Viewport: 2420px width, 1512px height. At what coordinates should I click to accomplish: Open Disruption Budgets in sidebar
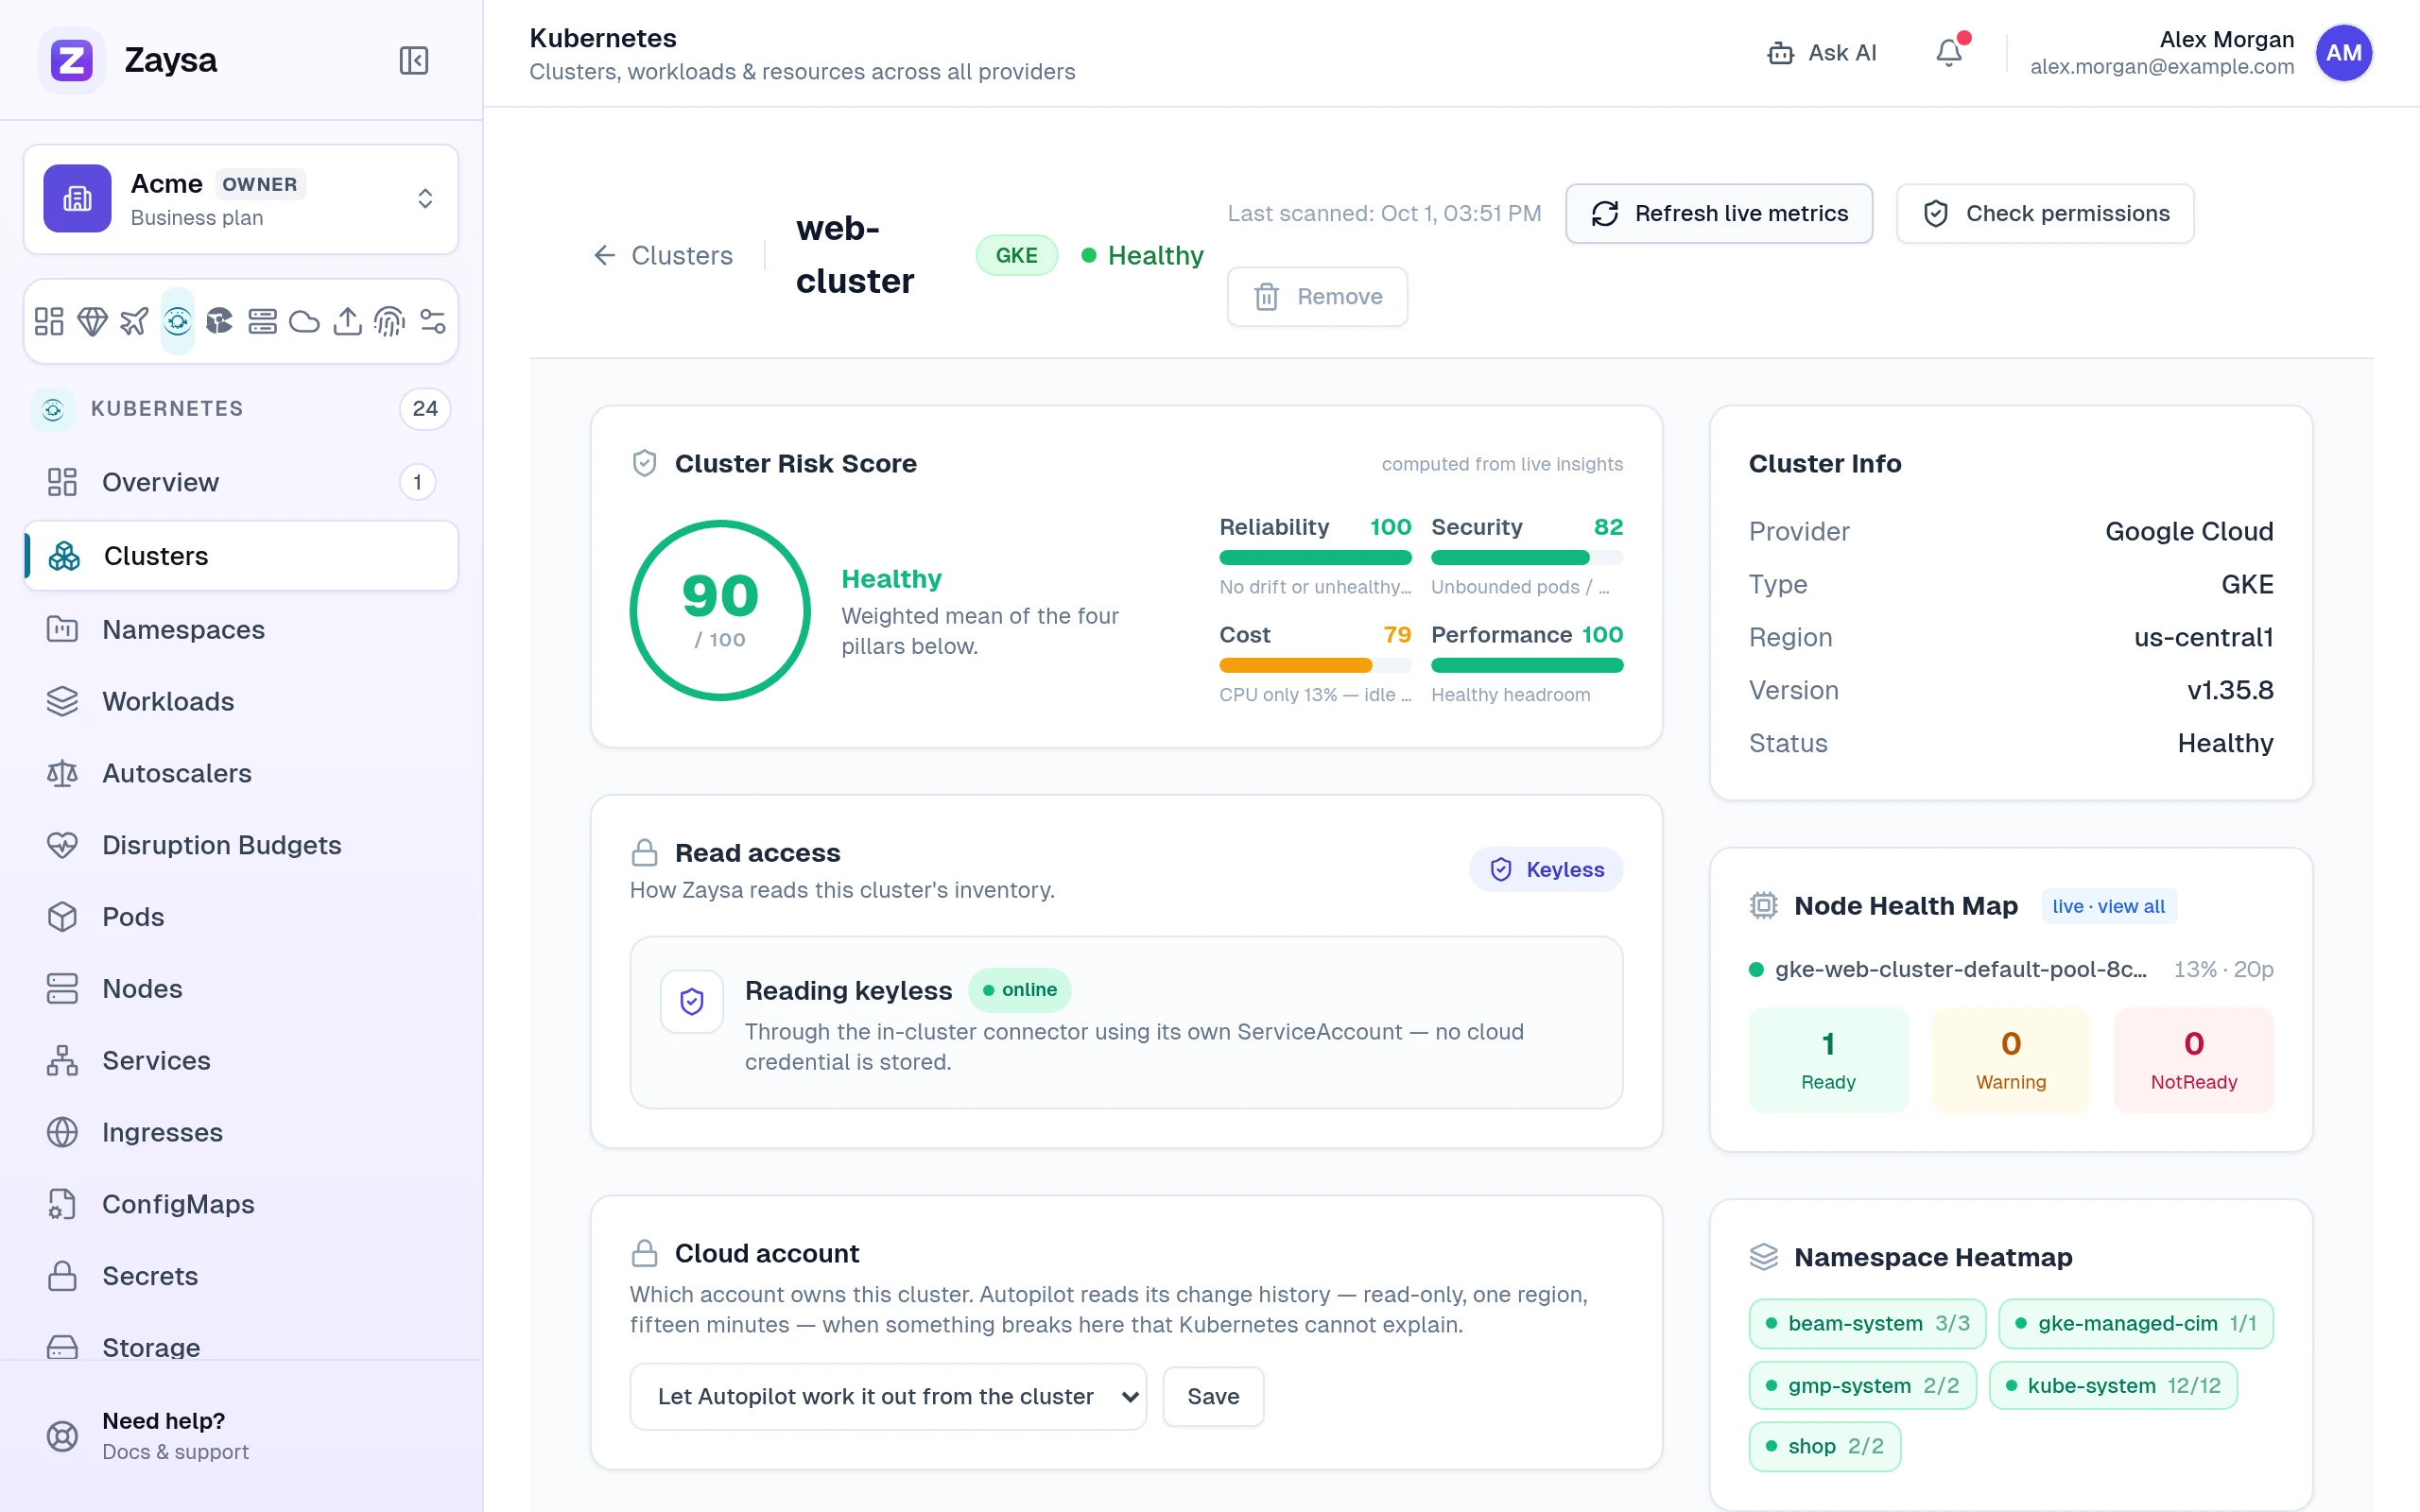241,845
